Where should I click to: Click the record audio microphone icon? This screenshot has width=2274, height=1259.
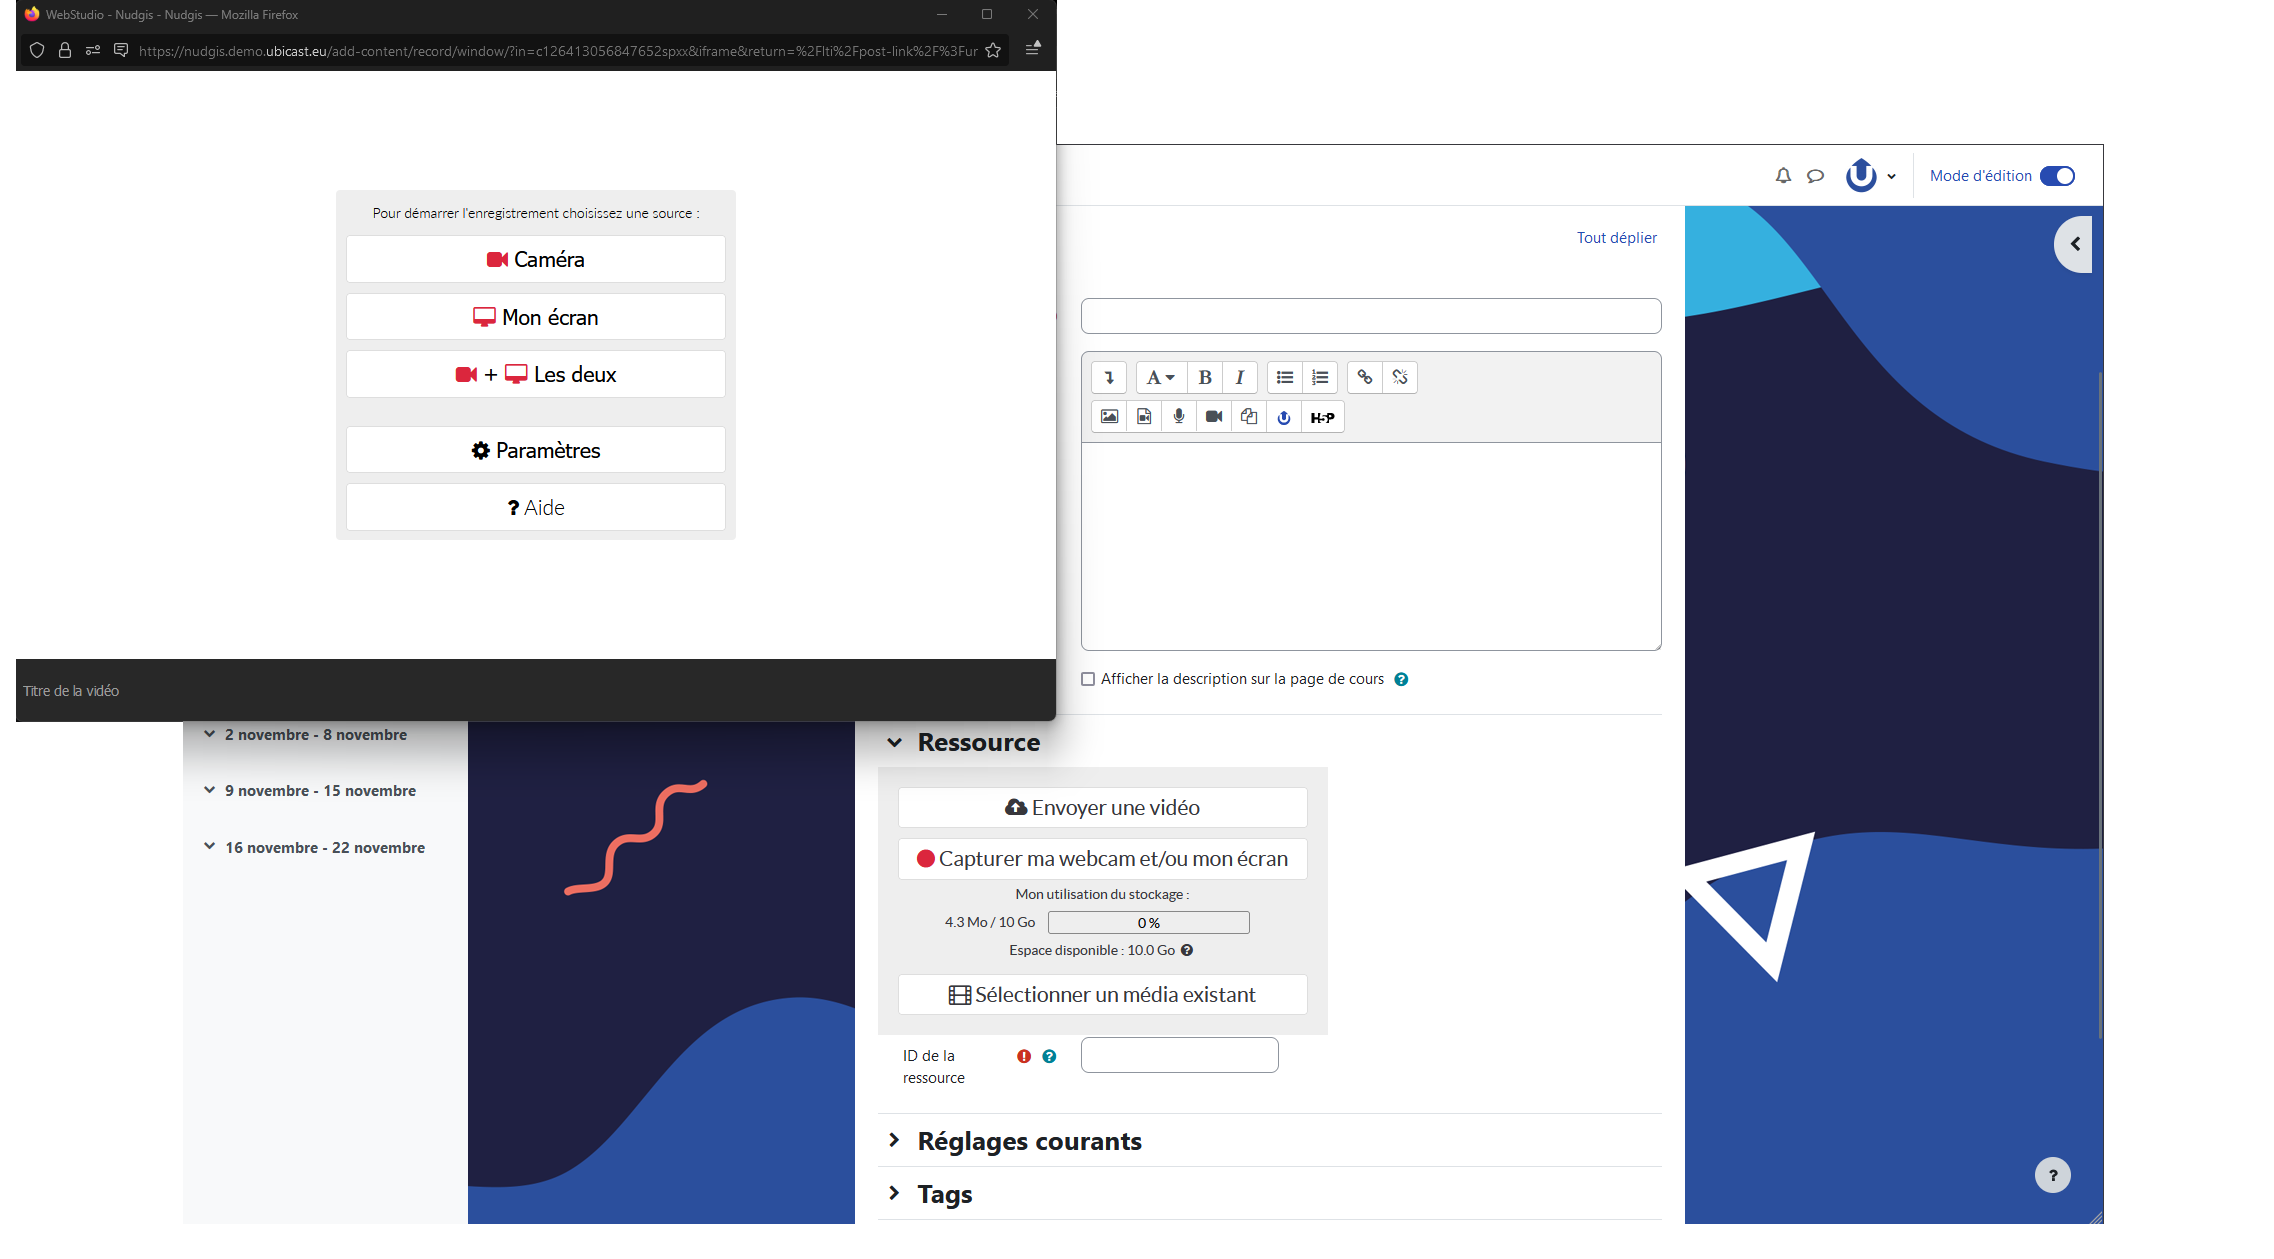click(1179, 417)
